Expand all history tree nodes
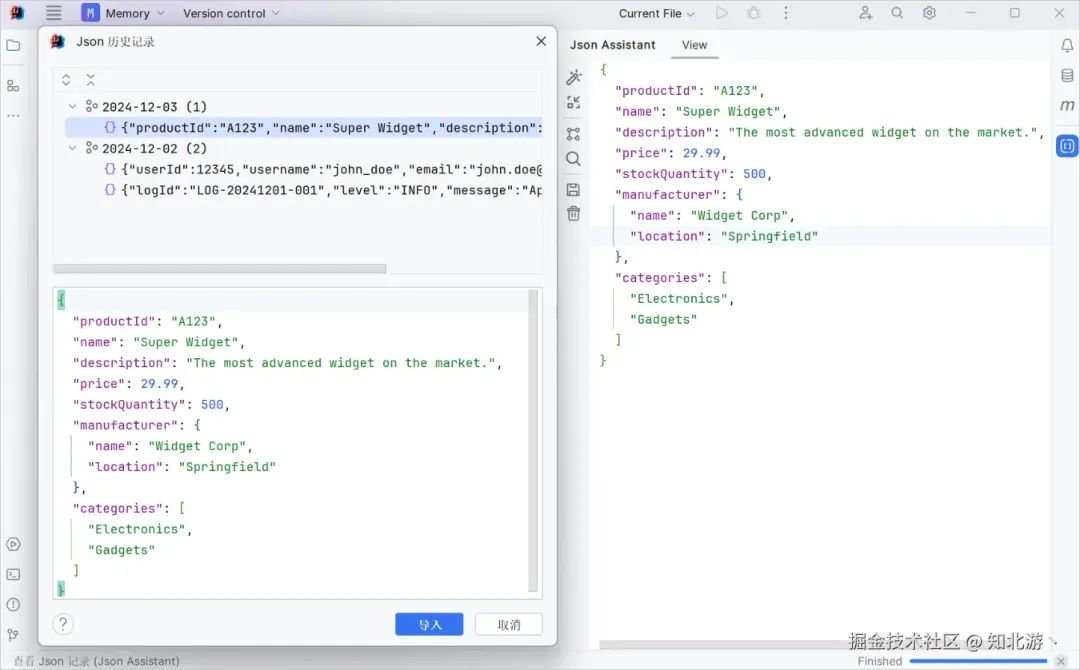The height and width of the screenshot is (670, 1080). pos(66,80)
